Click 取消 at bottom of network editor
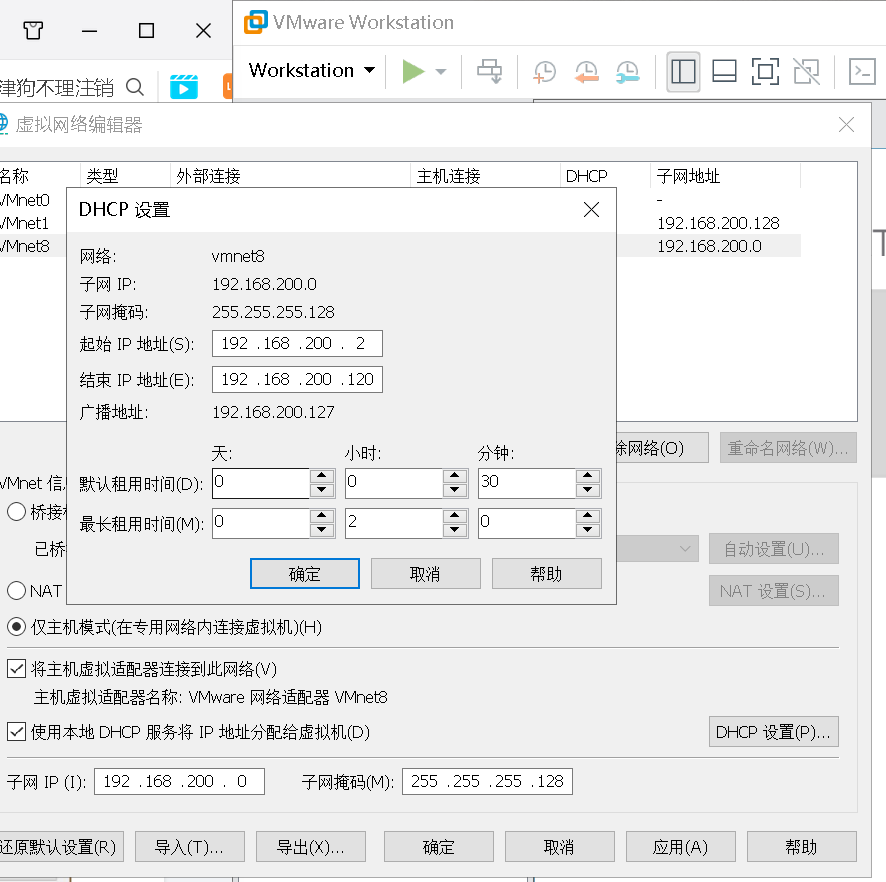The image size is (886, 882). click(x=559, y=846)
